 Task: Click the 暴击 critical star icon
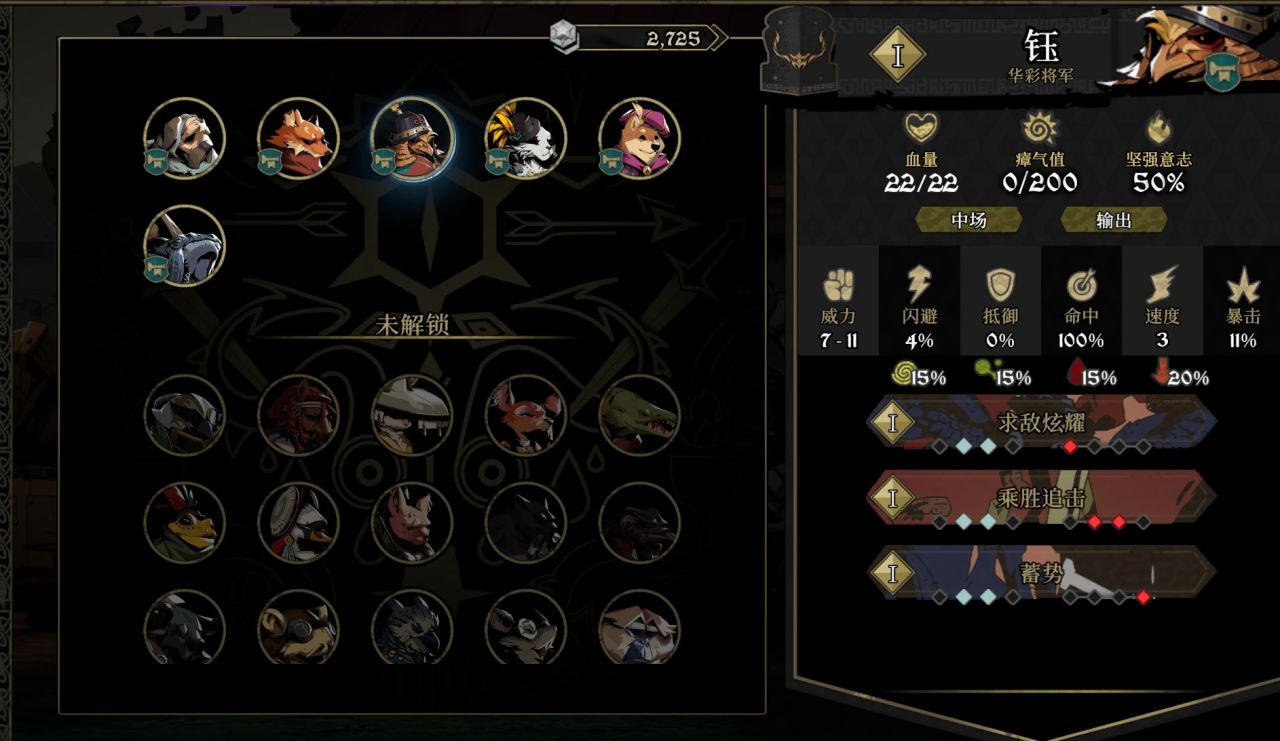[1243, 287]
